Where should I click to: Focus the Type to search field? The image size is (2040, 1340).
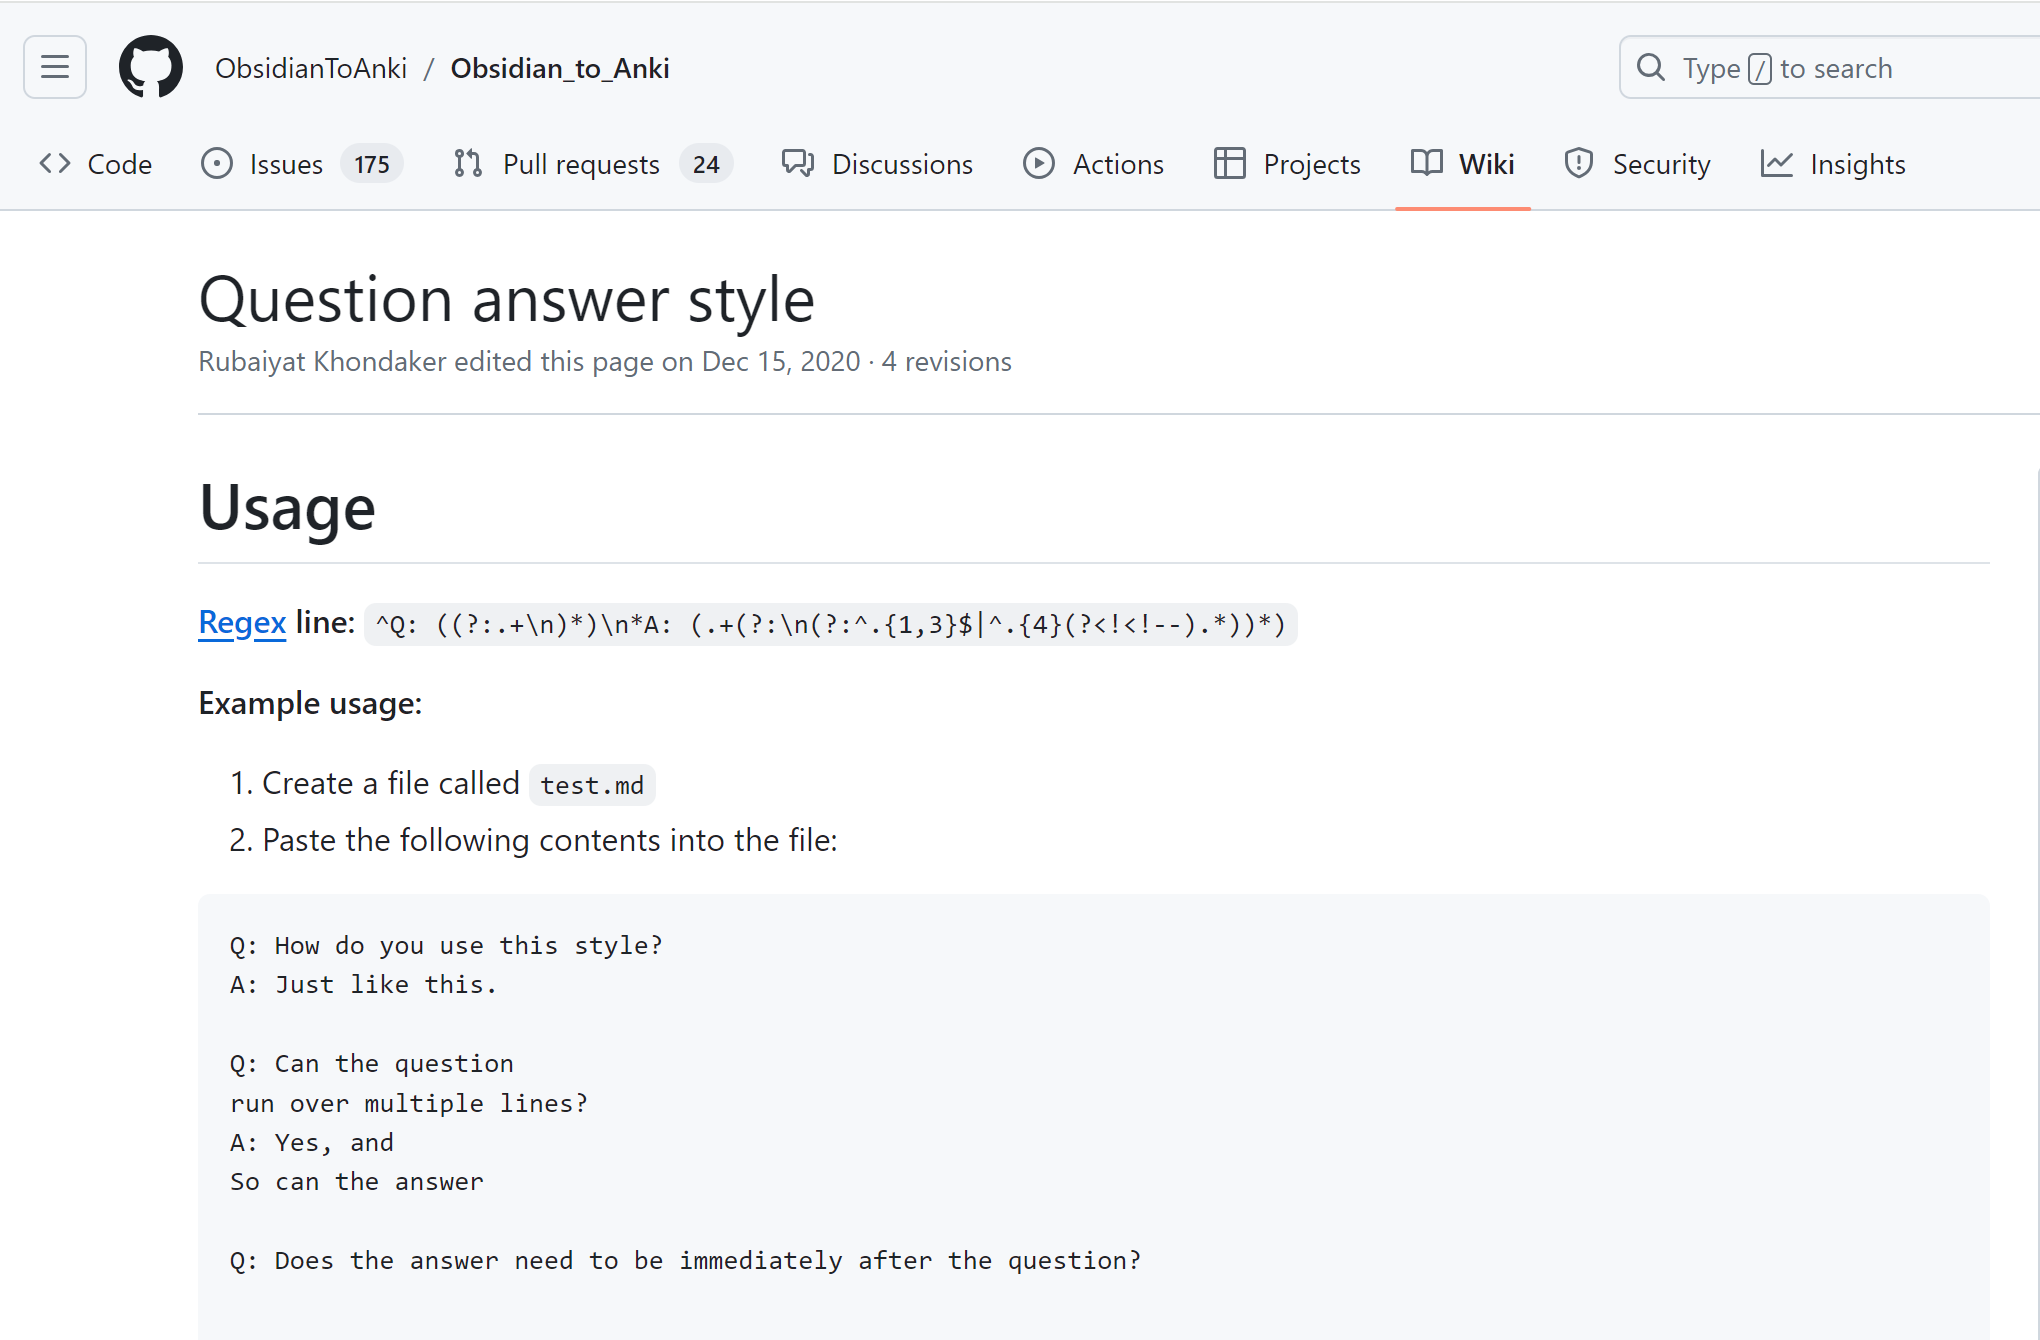click(x=1836, y=68)
